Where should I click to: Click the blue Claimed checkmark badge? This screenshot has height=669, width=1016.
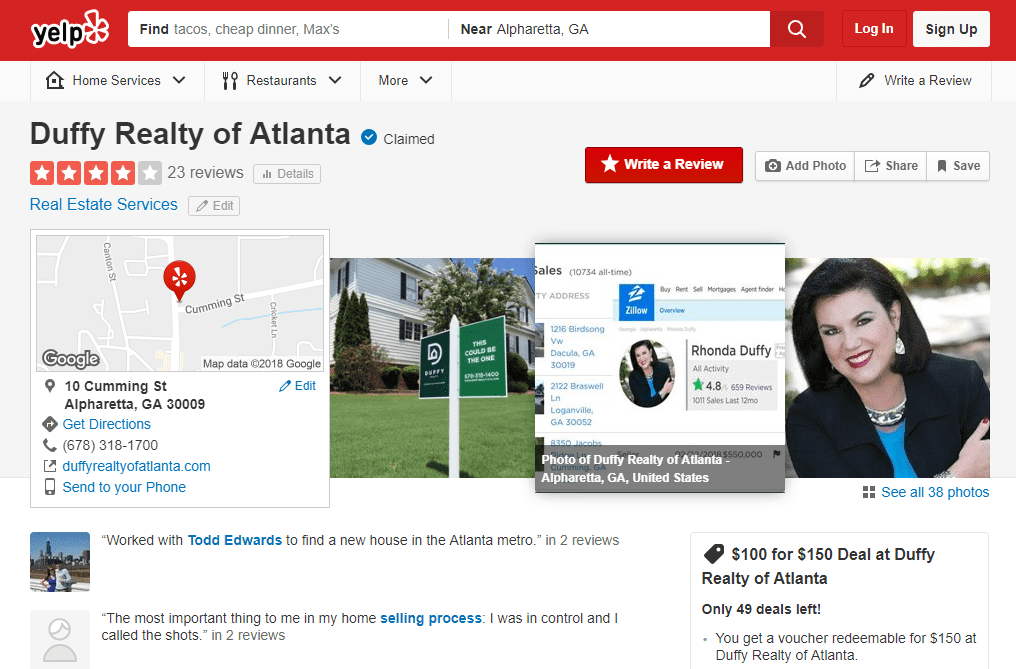369,138
